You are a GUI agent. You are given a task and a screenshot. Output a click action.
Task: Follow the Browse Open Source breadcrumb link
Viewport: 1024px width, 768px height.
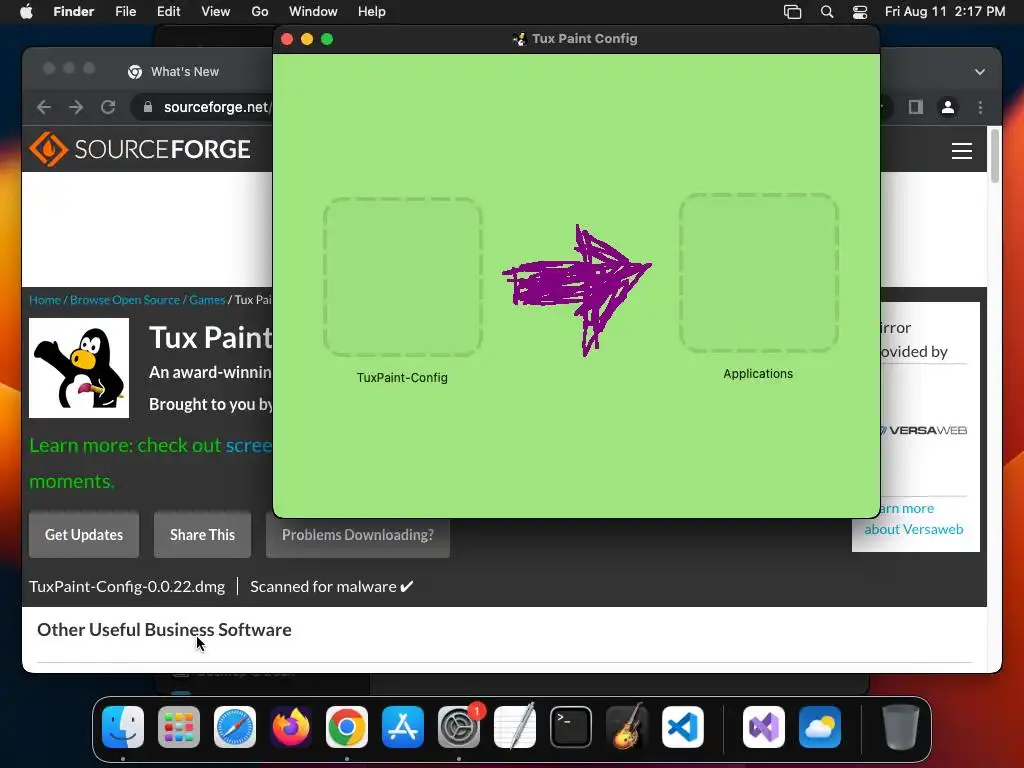click(125, 300)
